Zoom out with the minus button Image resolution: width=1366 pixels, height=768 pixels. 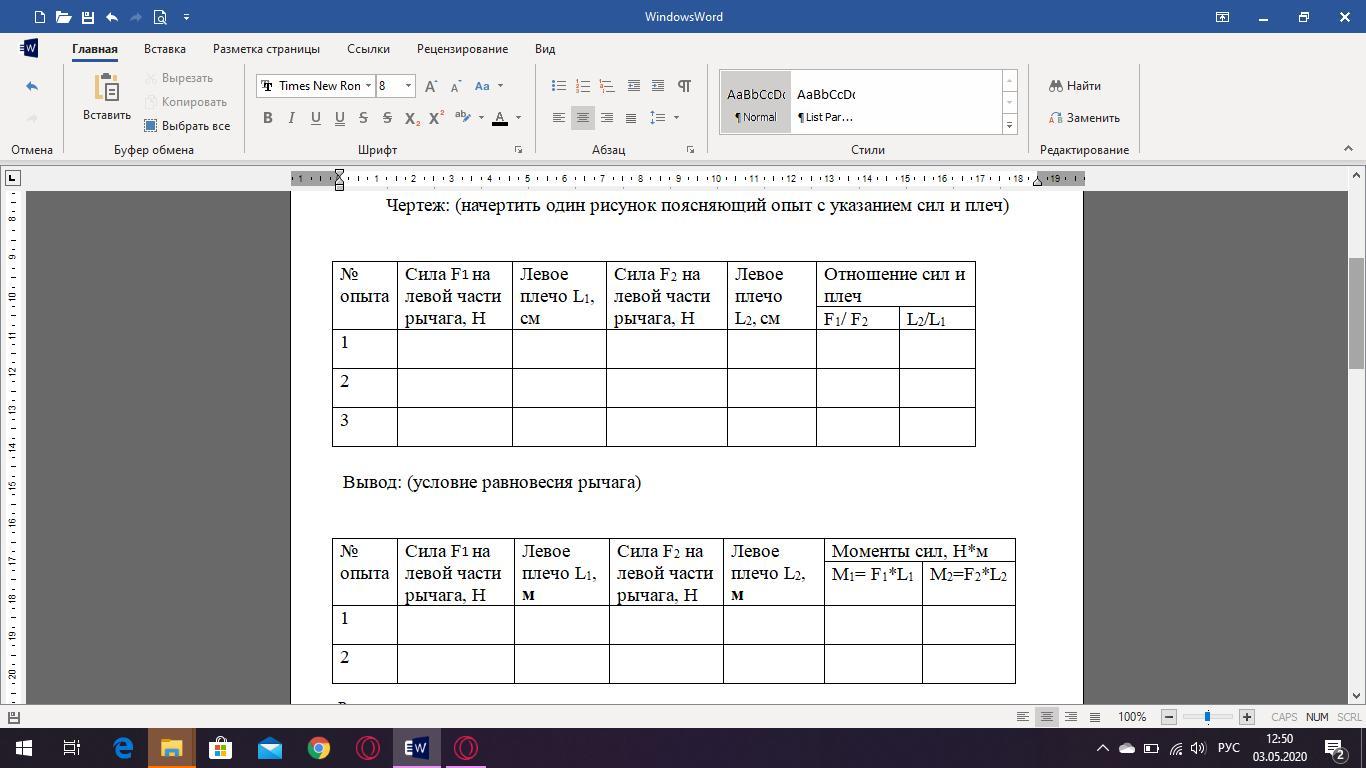point(1168,717)
